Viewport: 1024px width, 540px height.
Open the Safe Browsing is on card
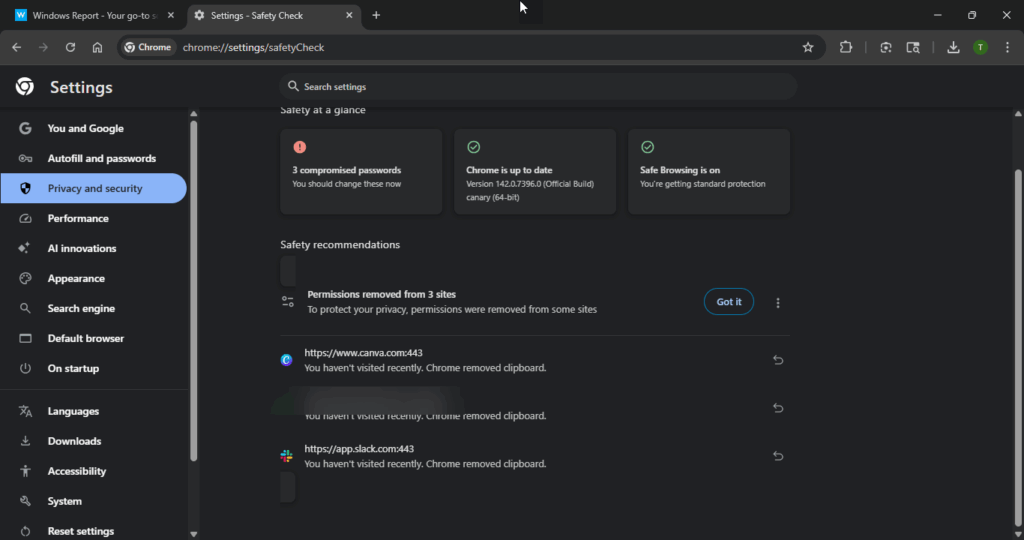pos(709,171)
